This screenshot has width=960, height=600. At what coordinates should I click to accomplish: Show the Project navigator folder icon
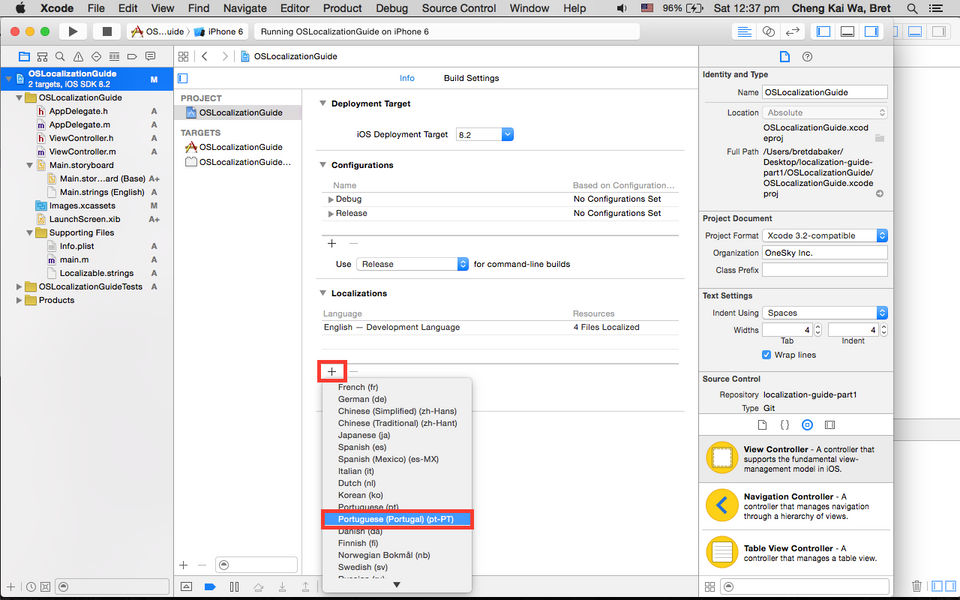24,56
